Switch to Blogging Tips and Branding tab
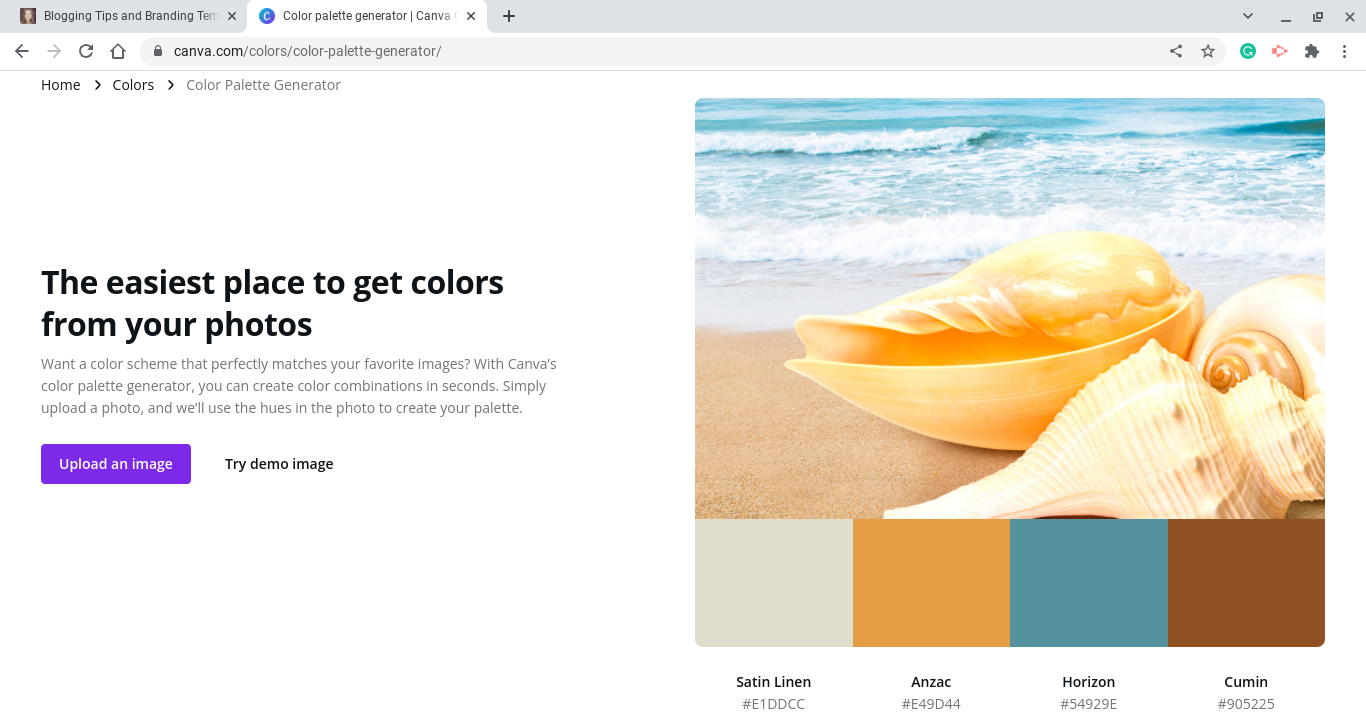 tap(128, 16)
